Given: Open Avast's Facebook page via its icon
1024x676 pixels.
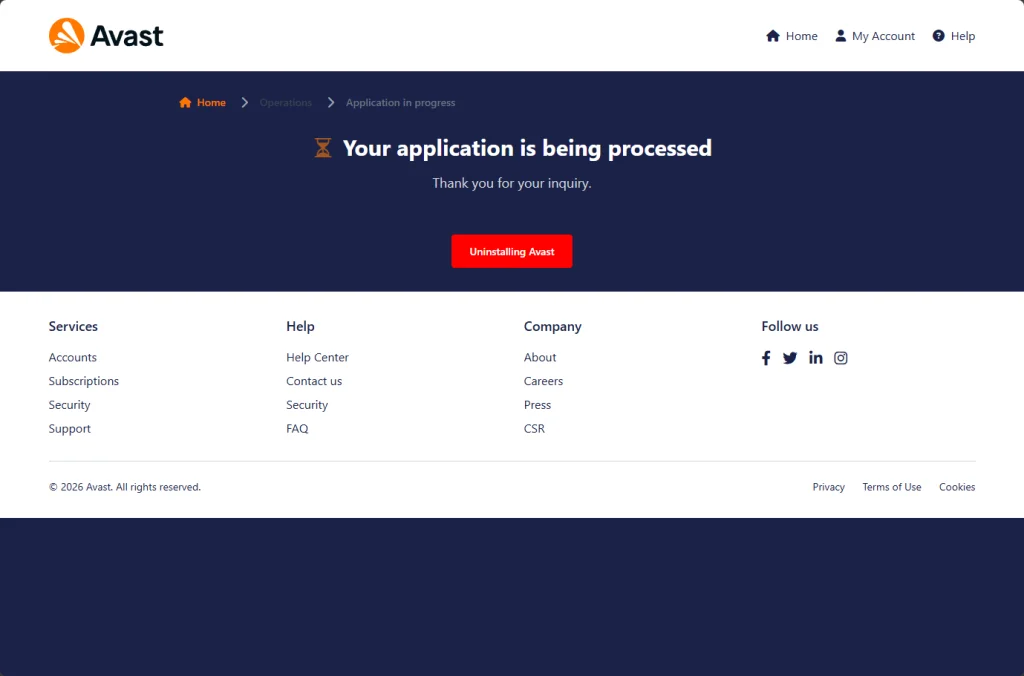Looking at the screenshot, I should [x=766, y=357].
